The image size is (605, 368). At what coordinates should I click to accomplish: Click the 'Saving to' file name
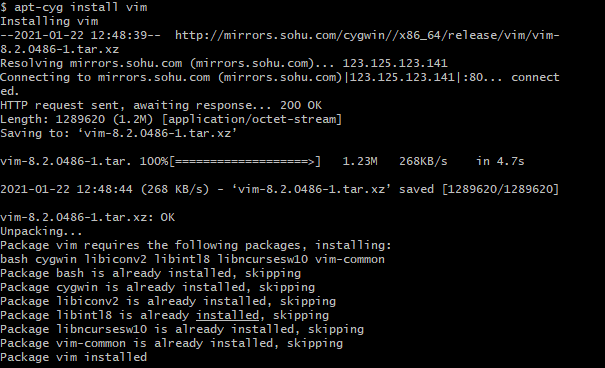pos(157,133)
